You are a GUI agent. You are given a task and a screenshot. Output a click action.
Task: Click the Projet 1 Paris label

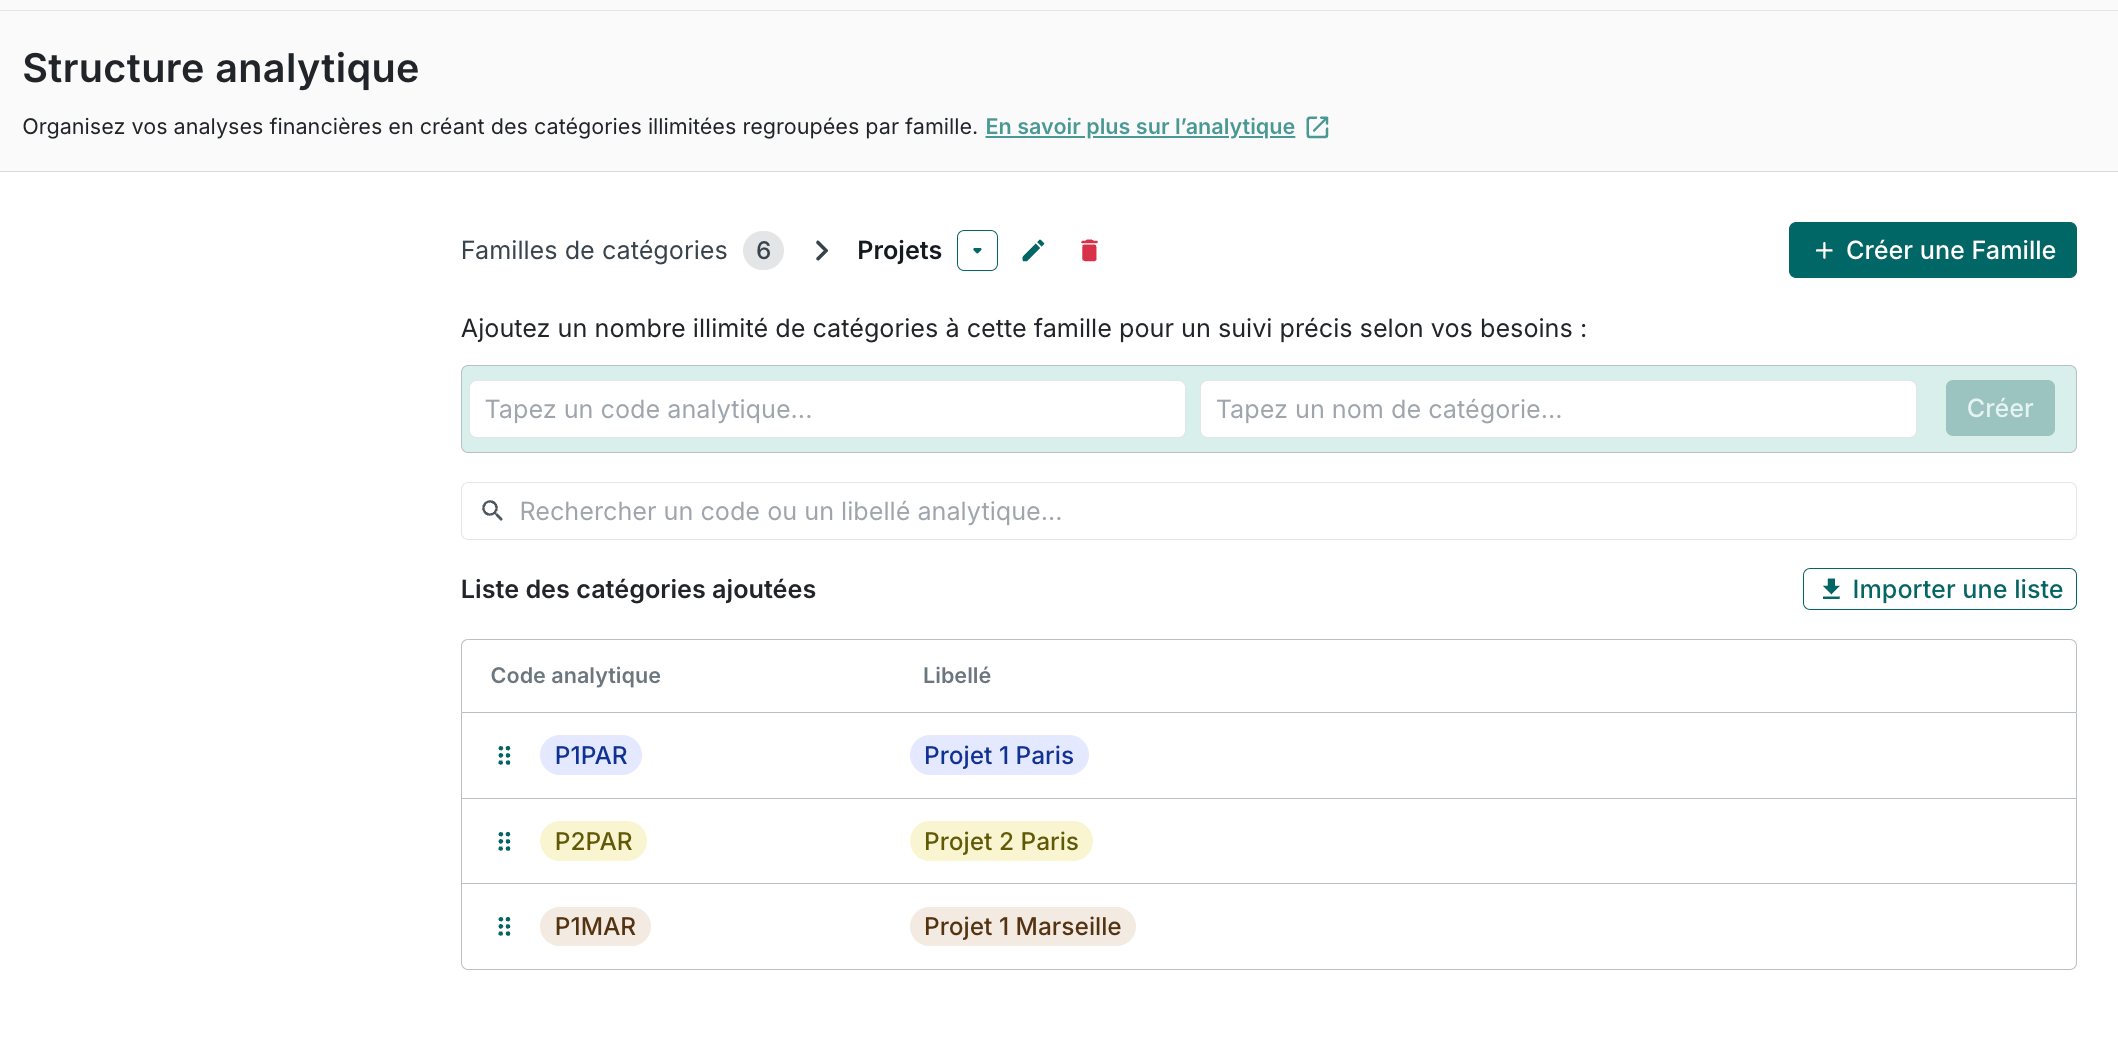999,755
